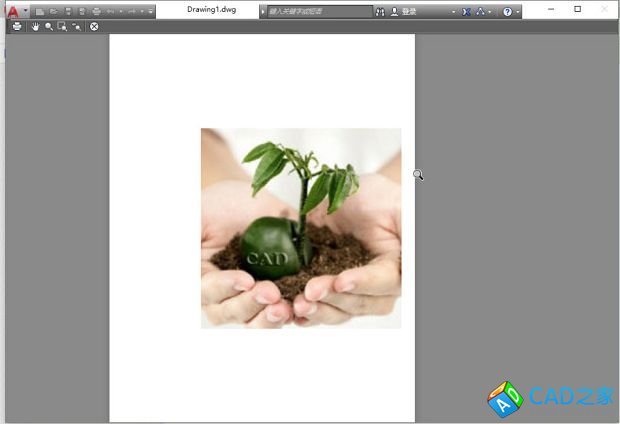620x424 pixels.
Task: Open the AutoCAD application menu logo
Action: click(x=13, y=11)
